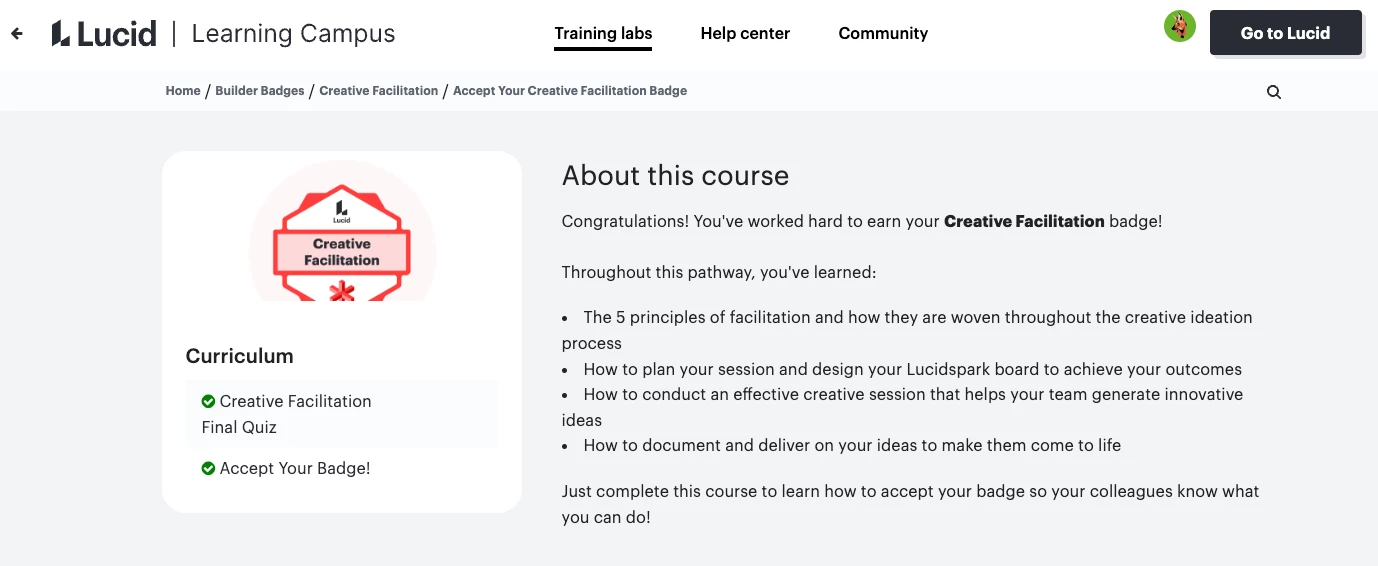Go to Home breadcrumb
This screenshot has height=566, width=1378.
(x=183, y=90)
